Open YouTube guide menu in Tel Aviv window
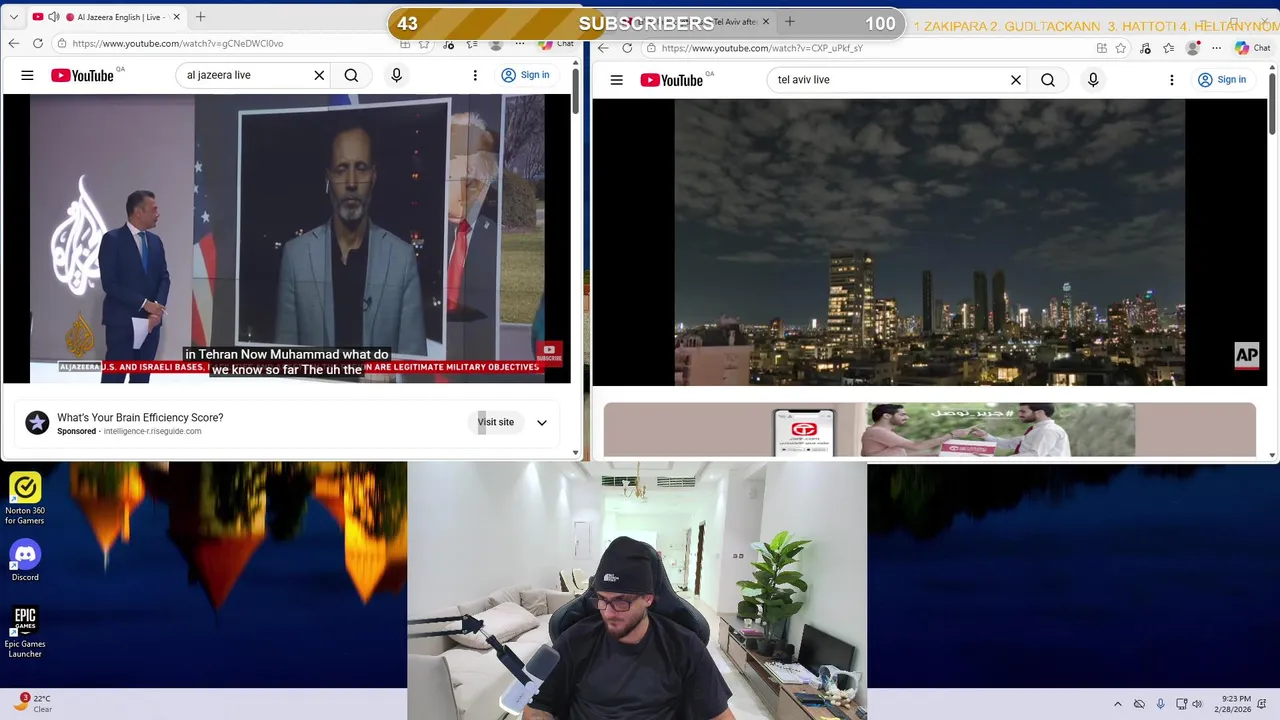 click(x=616, y=80)
